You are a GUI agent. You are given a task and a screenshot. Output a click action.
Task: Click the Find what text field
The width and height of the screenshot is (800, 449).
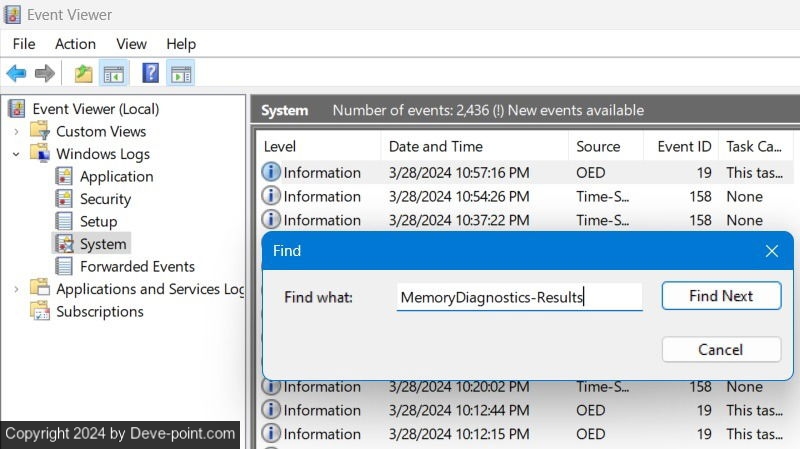518,297
